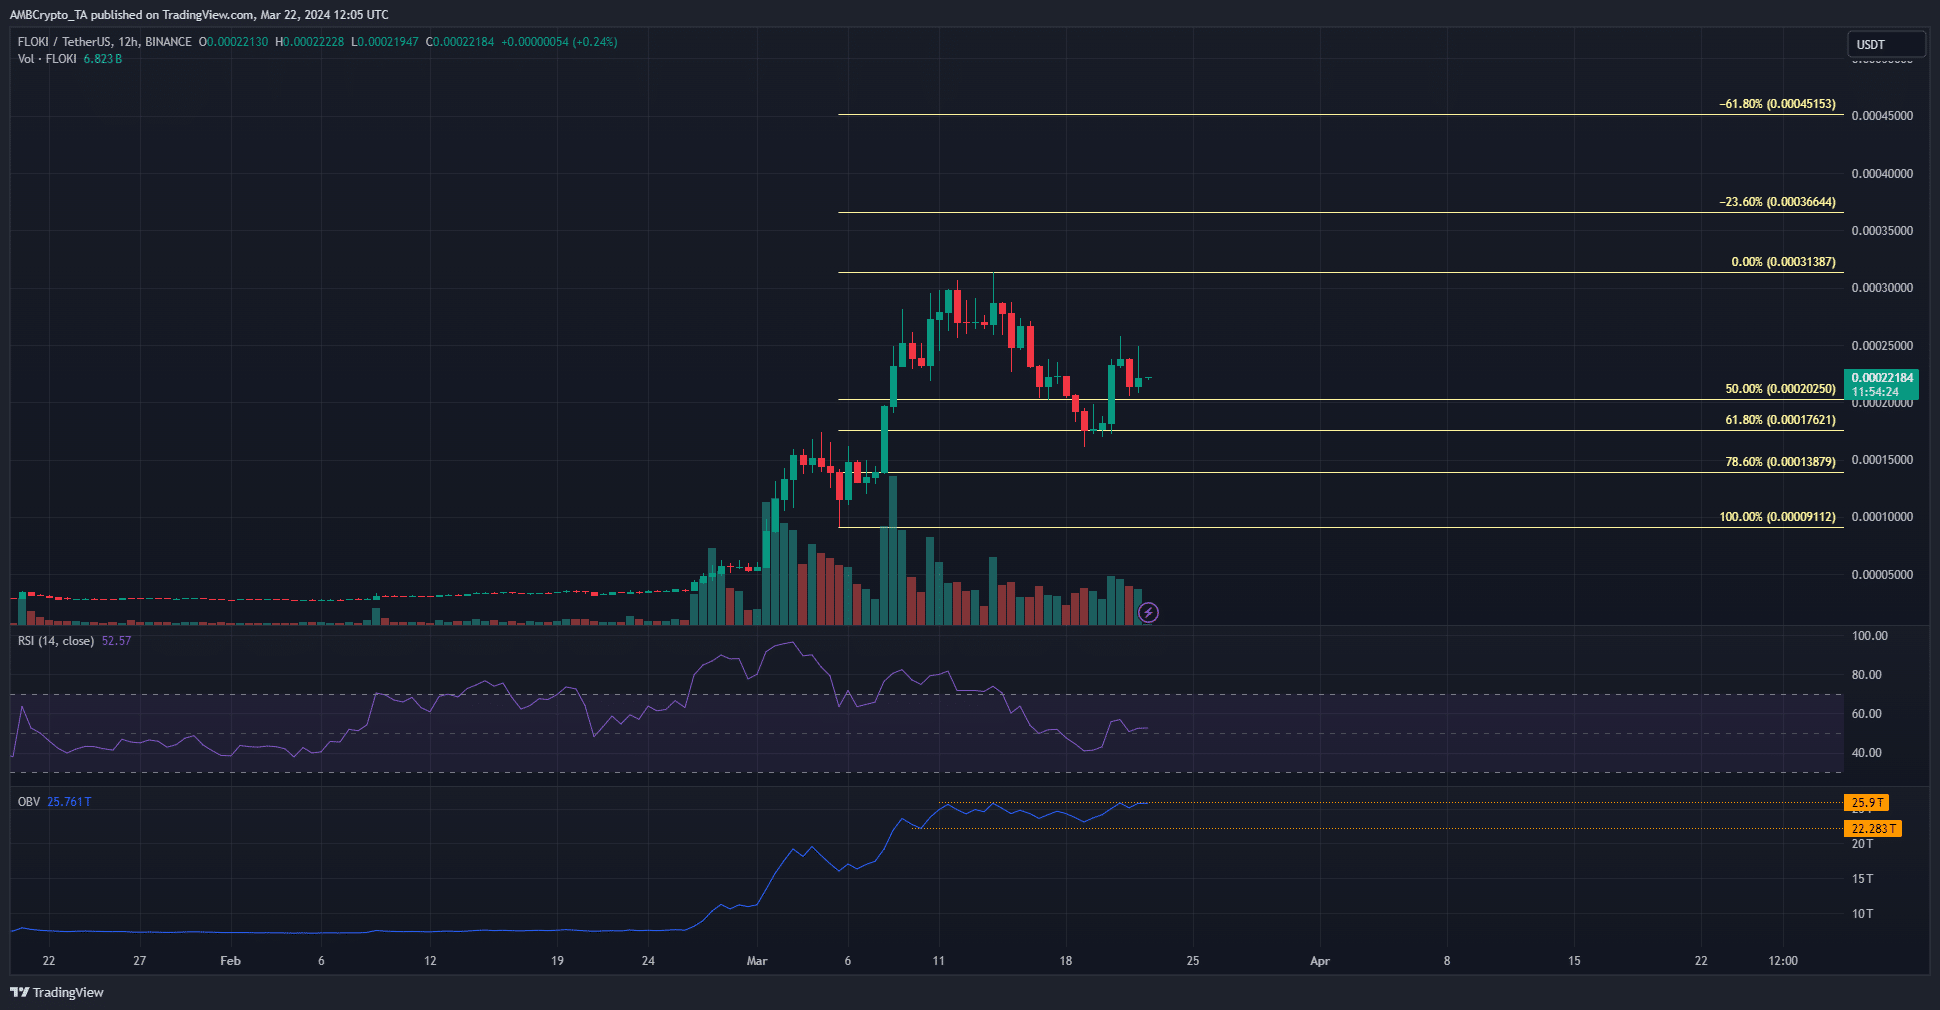Click the 78.60% (0.00013879) Fibonacci label

(x=1781, y=462)
